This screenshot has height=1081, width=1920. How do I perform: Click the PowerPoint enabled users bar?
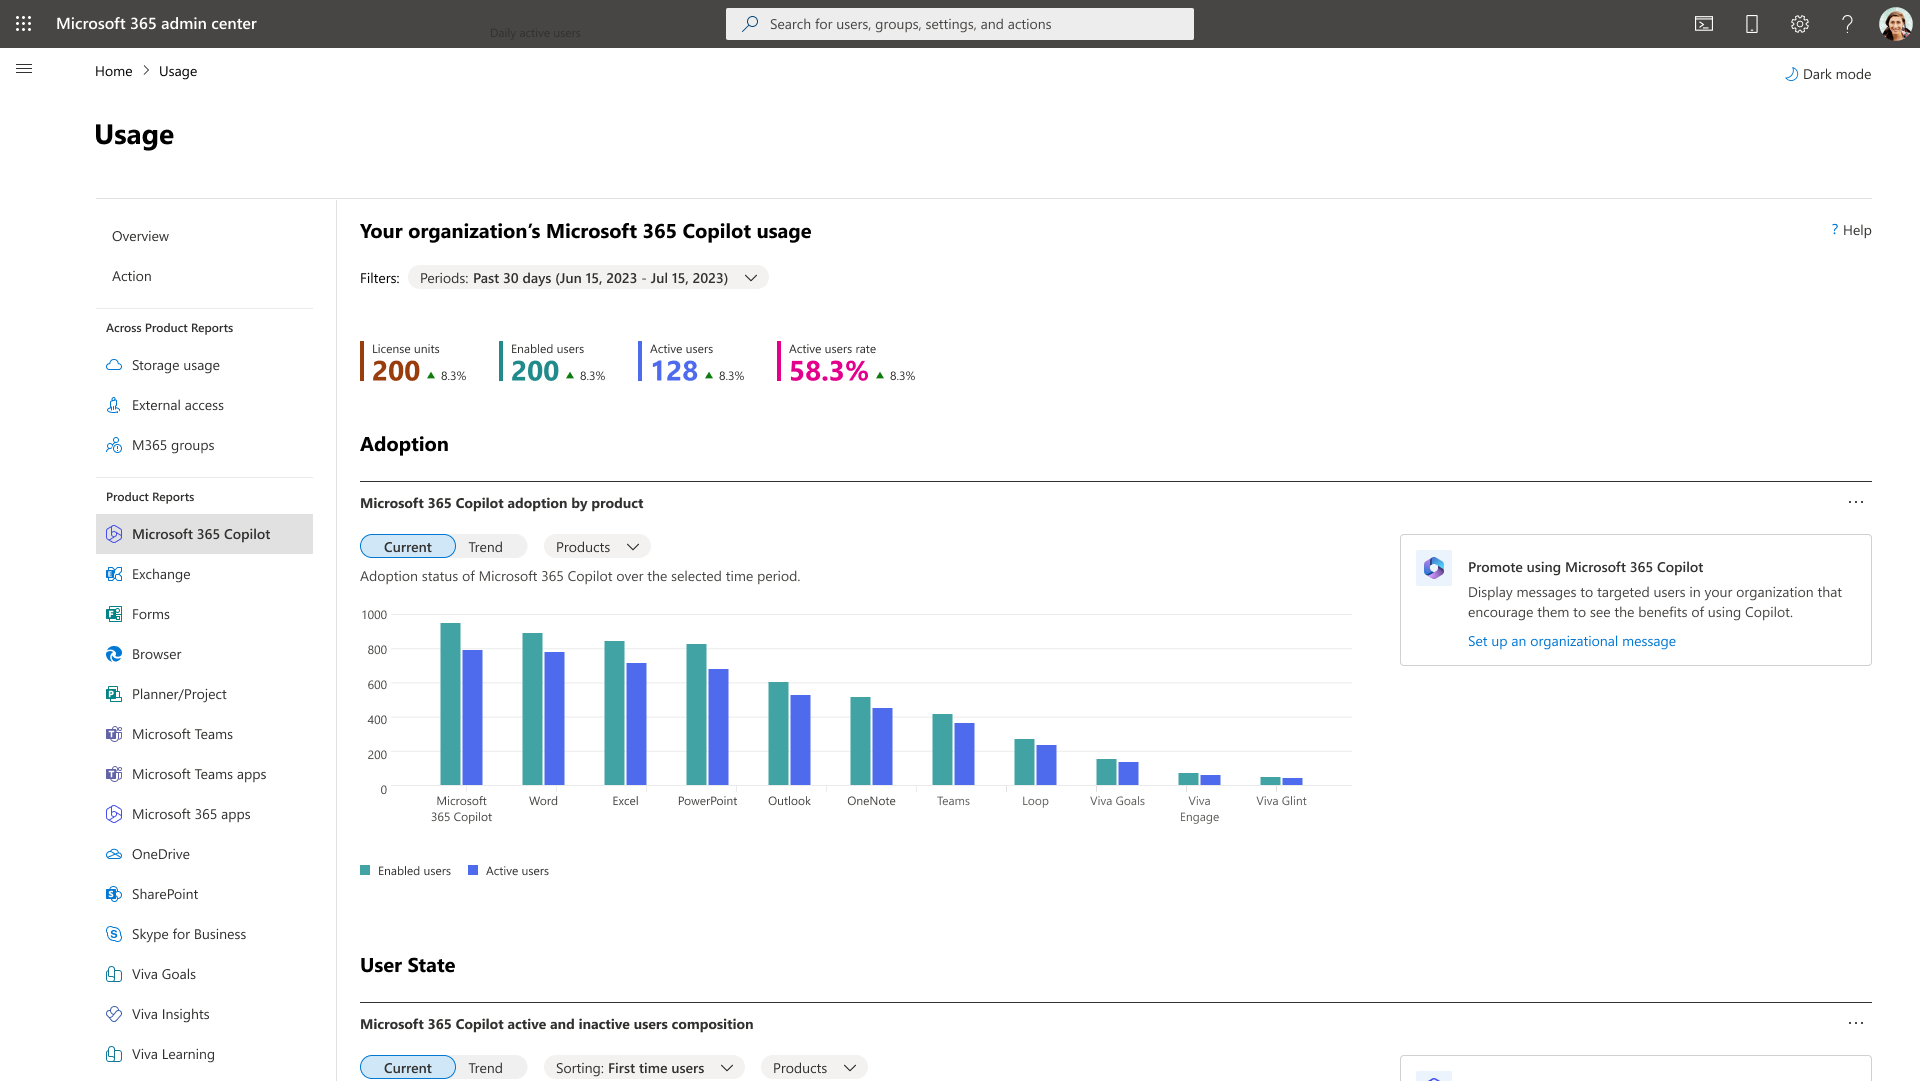[x=696, y=714]
